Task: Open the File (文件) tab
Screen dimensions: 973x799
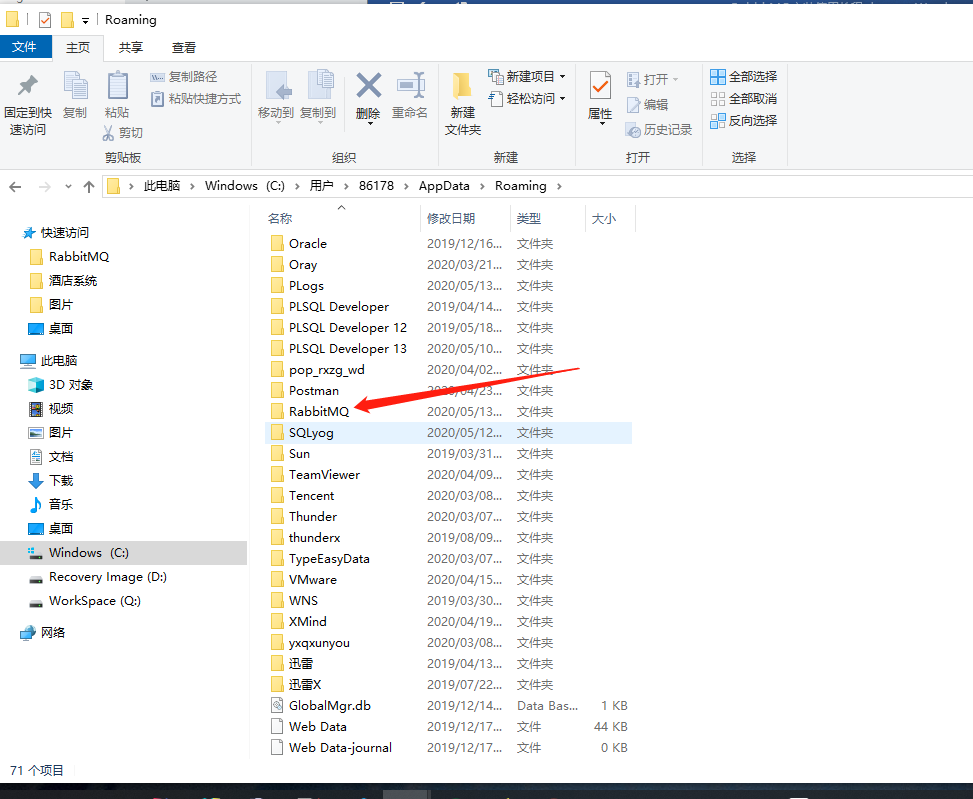Action: [x=25, y=47]
